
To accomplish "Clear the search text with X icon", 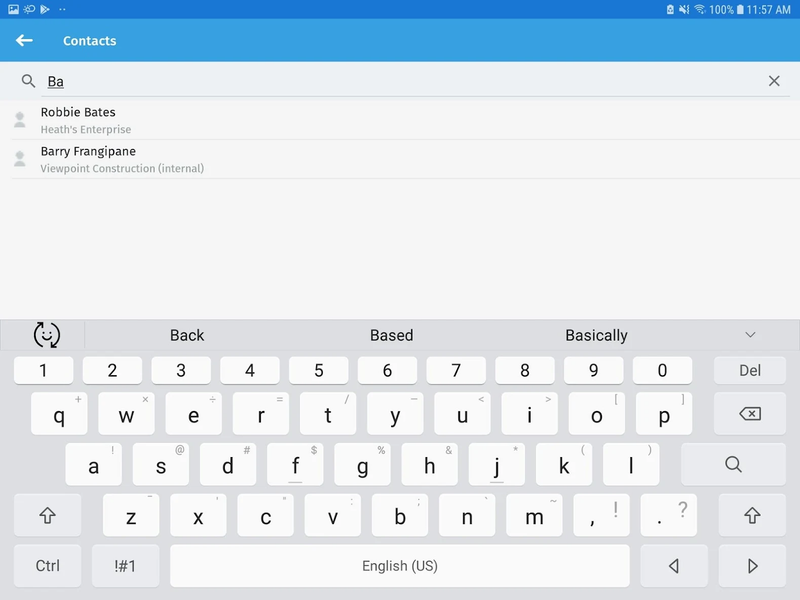I will (773, 81).
